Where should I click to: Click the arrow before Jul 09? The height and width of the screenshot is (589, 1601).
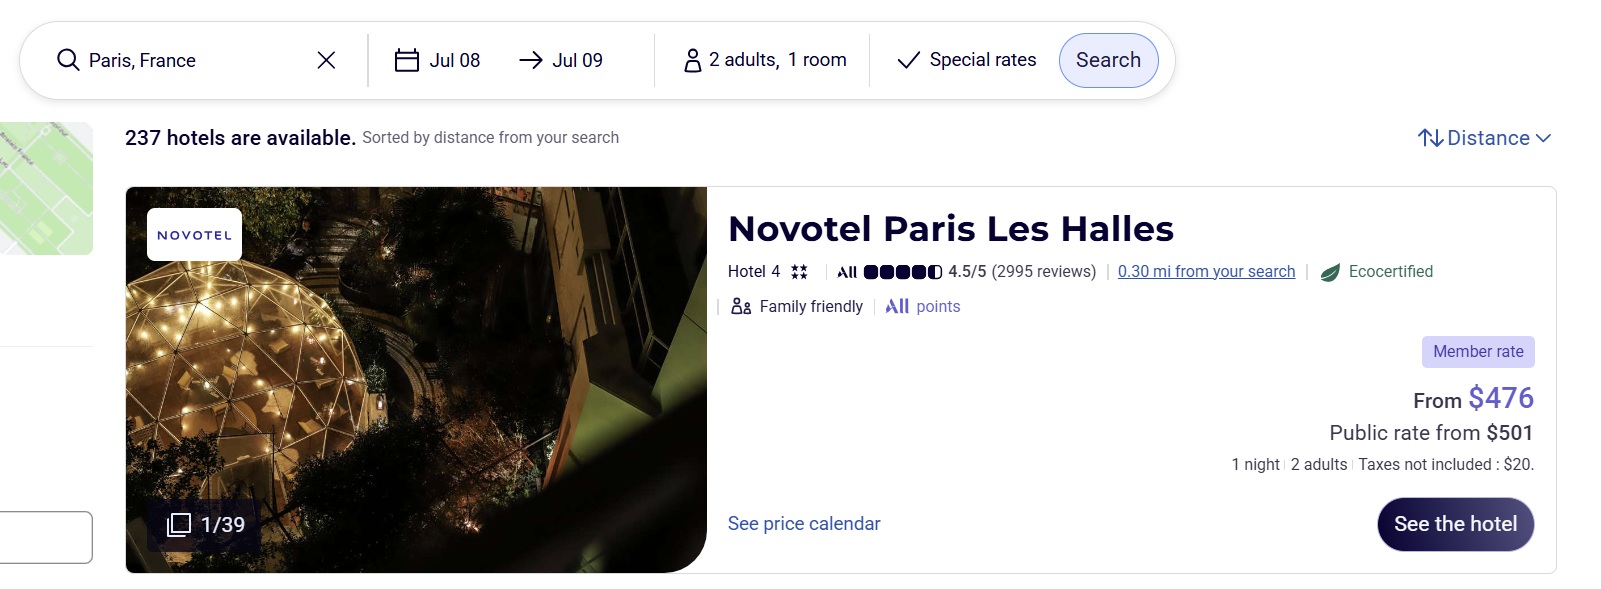(x=530, y=60)
